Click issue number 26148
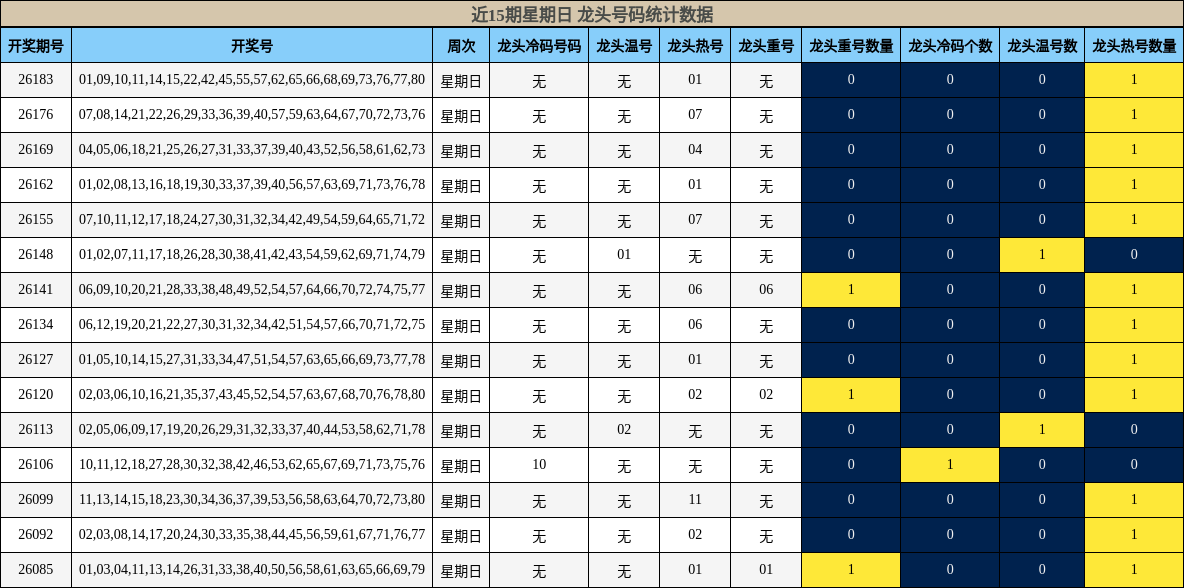The height and width of the screenshot is (588, 1184). click(35, 255)
